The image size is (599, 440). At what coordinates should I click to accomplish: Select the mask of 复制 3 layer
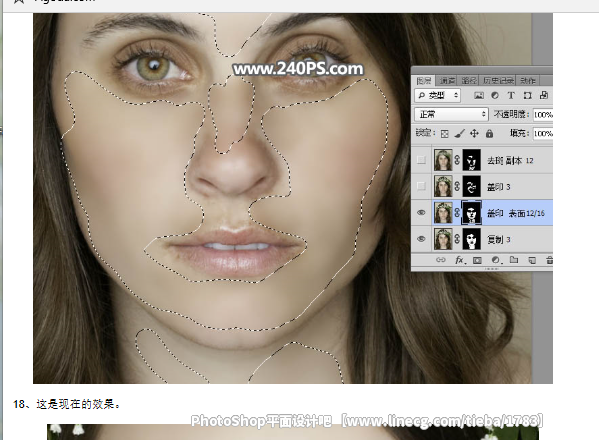471,239
